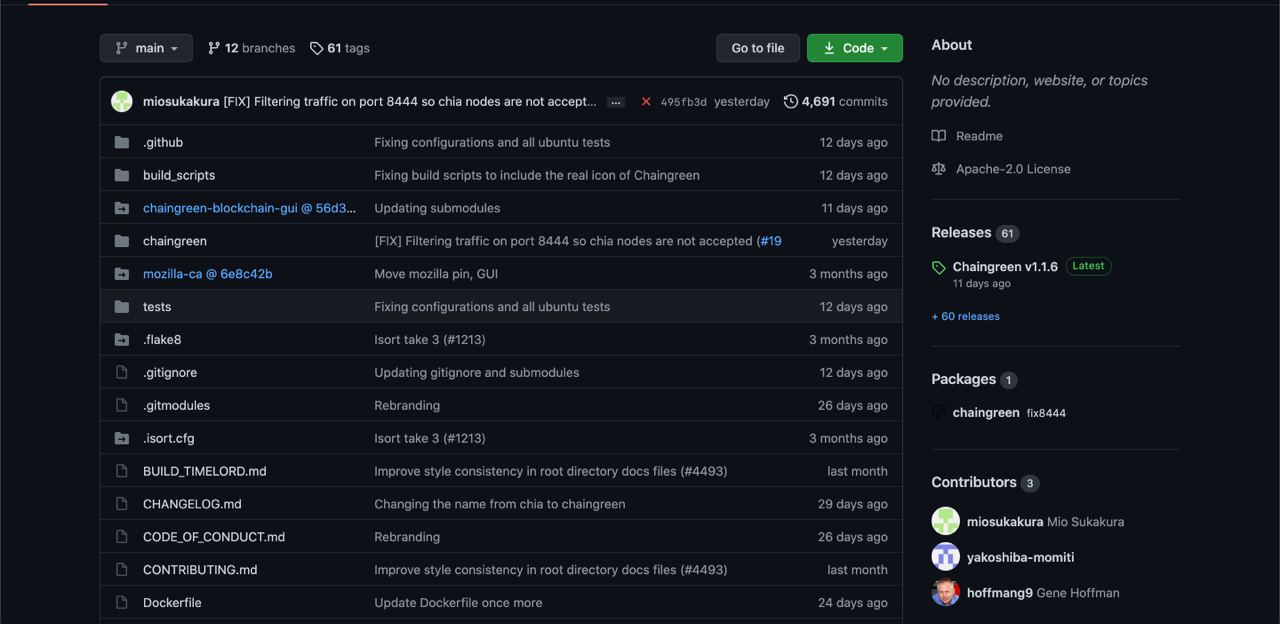Open 'Changing the name from chia to chaingreen' commit
Image resolution: width=1280 pixels, height=624 pixels.
(500, 504)
